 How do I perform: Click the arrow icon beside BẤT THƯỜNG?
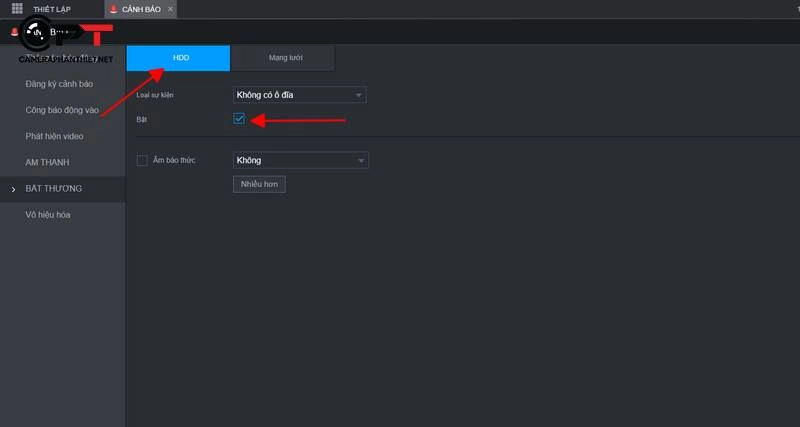pos(13,189)
